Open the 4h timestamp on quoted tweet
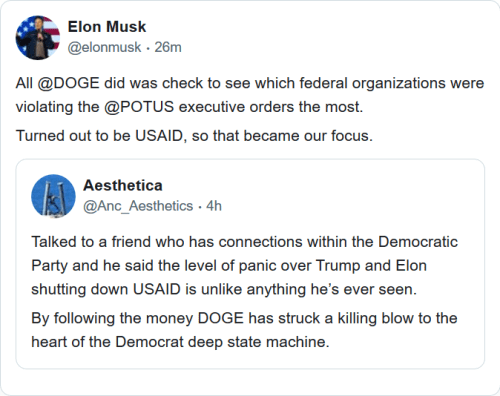The width and height of the screenshot is (500, 396). coord(214,206)
